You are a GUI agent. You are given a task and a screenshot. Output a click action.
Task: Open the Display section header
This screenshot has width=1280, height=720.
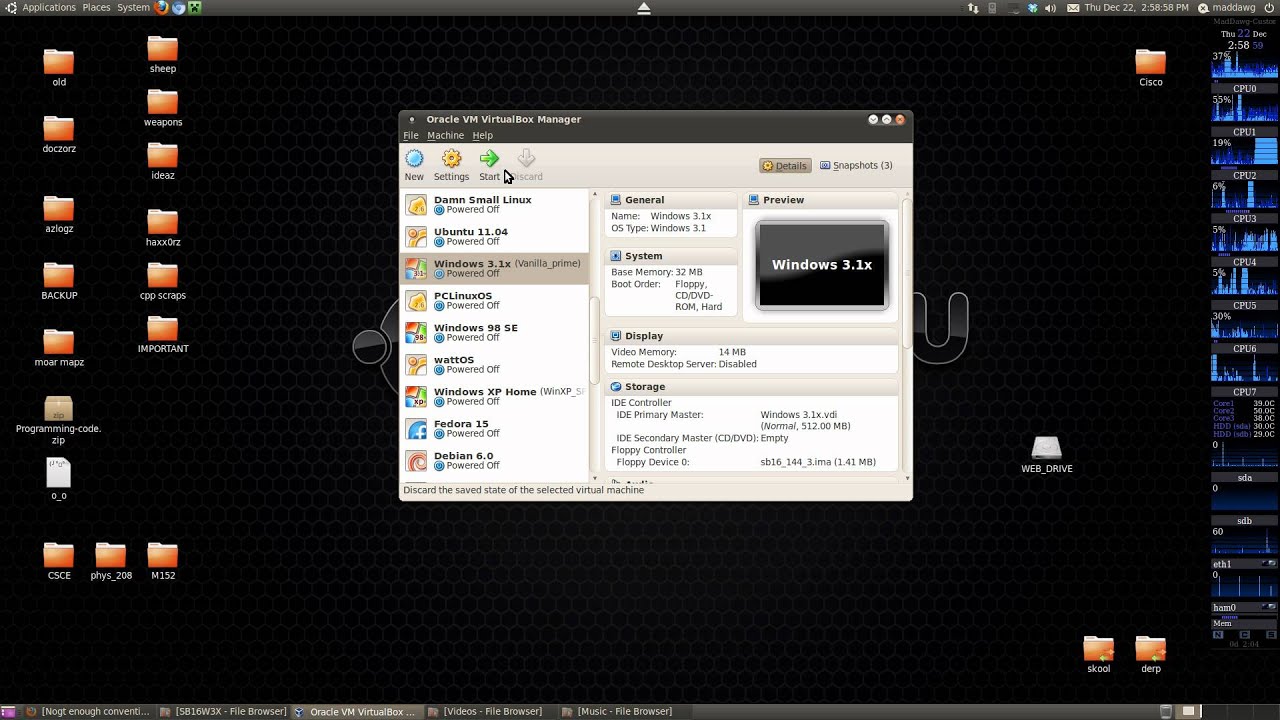(x=751, y=336)
